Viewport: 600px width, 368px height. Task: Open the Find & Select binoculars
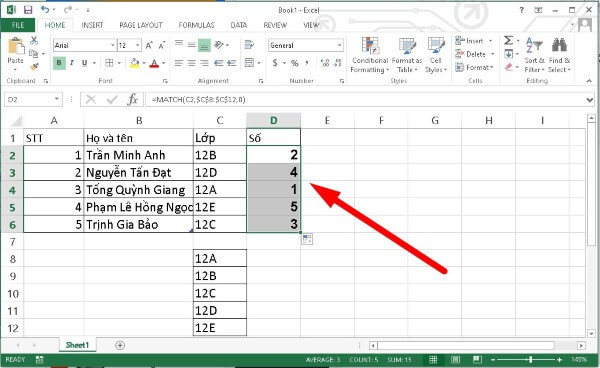[x=559, y=54]
